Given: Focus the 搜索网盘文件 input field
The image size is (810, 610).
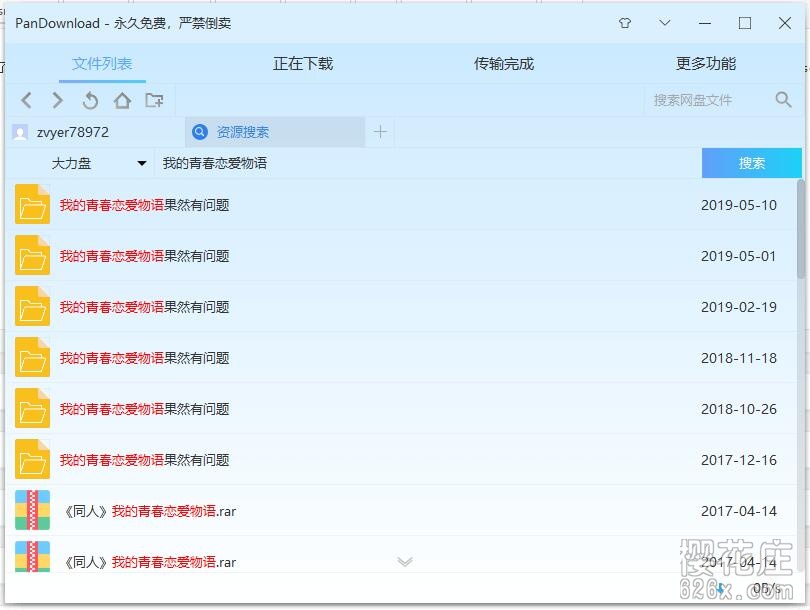Looking at the screenshot, I should (708, 100).
